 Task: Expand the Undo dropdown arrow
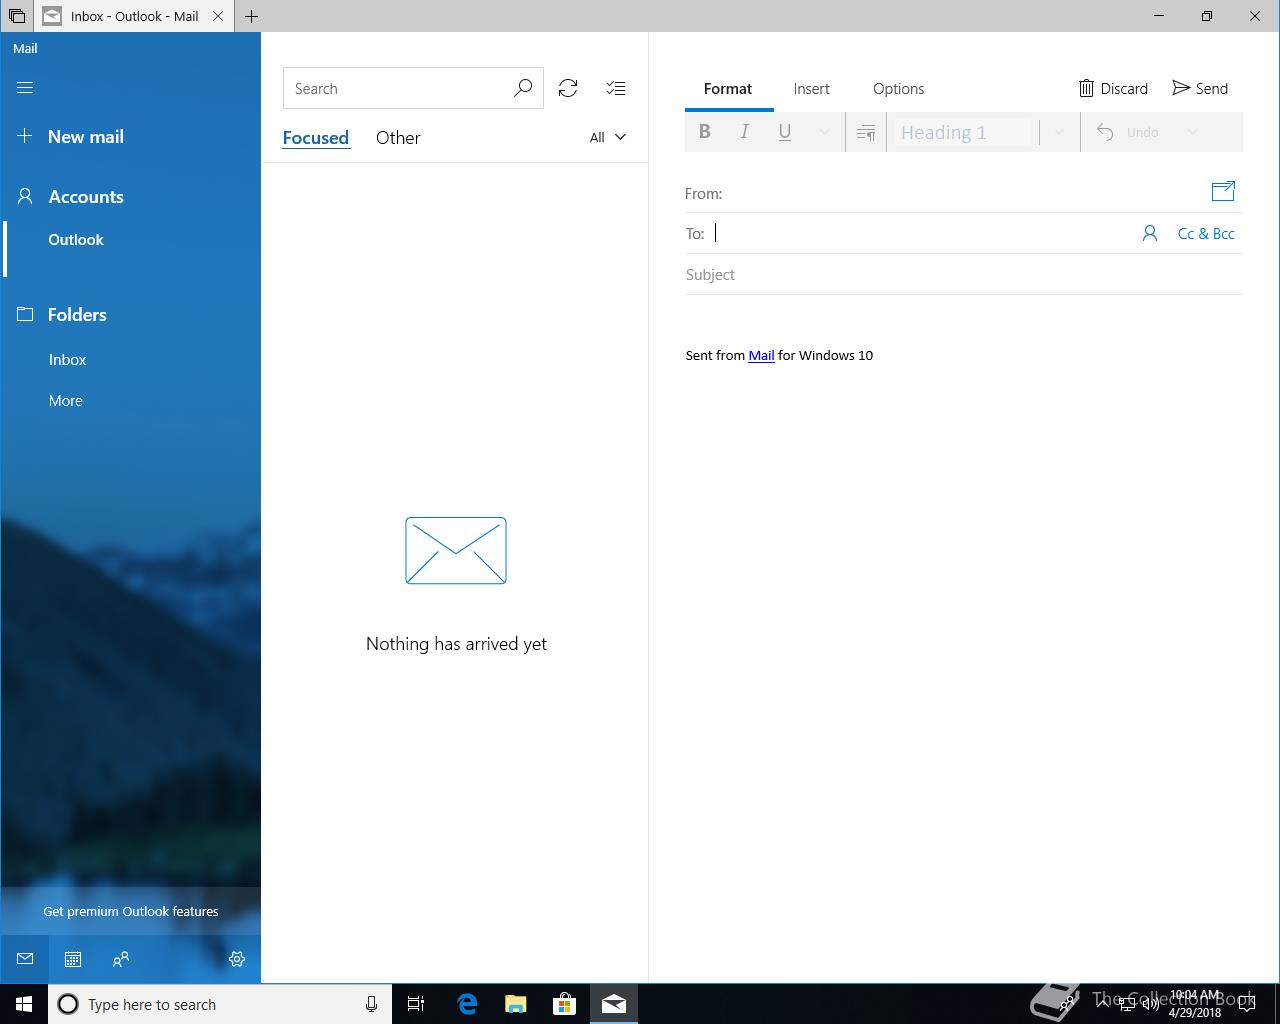1192,132
